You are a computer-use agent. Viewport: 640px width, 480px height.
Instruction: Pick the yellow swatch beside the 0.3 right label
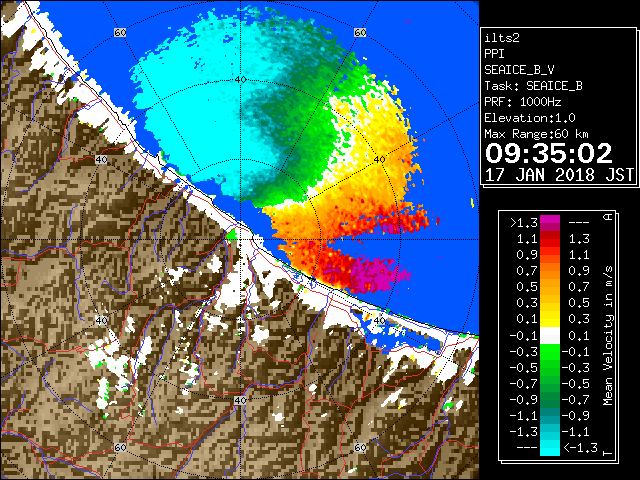point(550,319)
